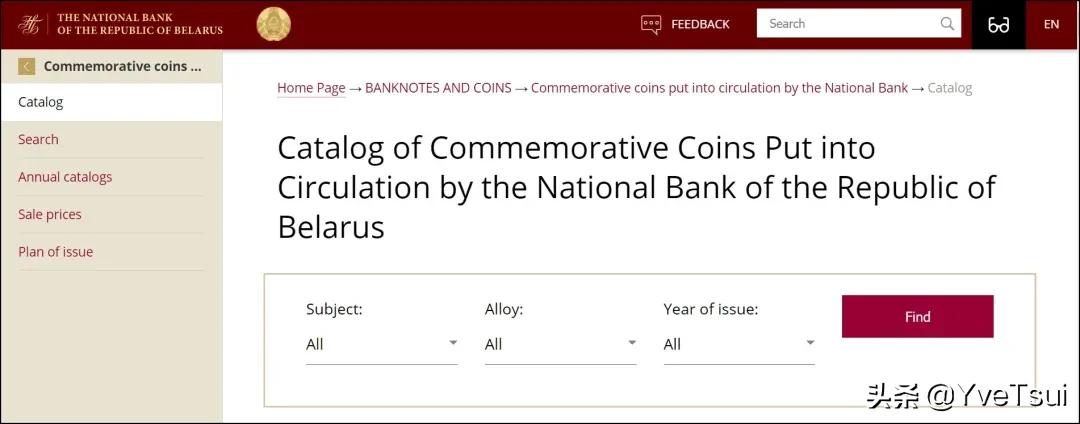Click the FEEDBACK text link
Screen dimensions: 1080x424
coord(700,24)
